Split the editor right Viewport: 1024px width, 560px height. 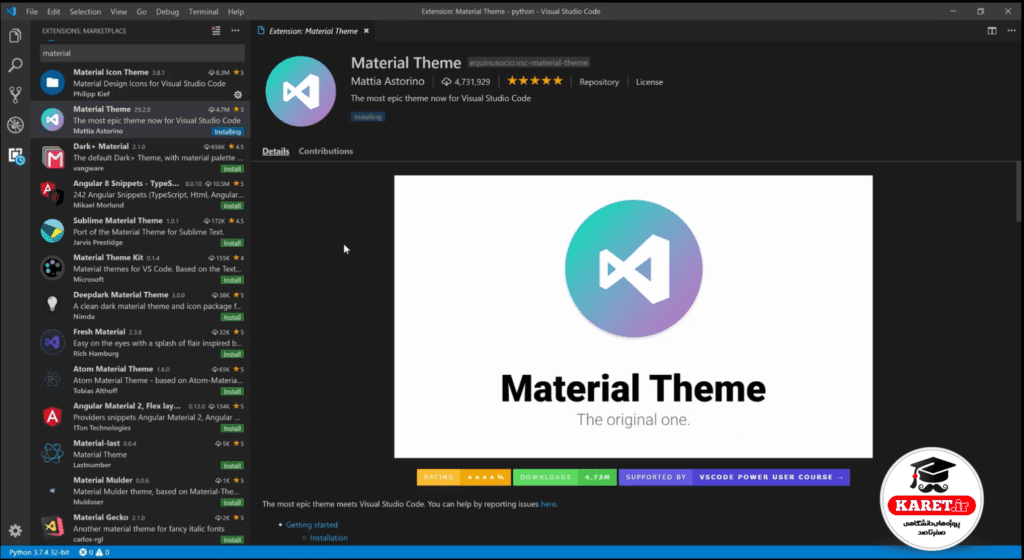[x=992, y=31]
